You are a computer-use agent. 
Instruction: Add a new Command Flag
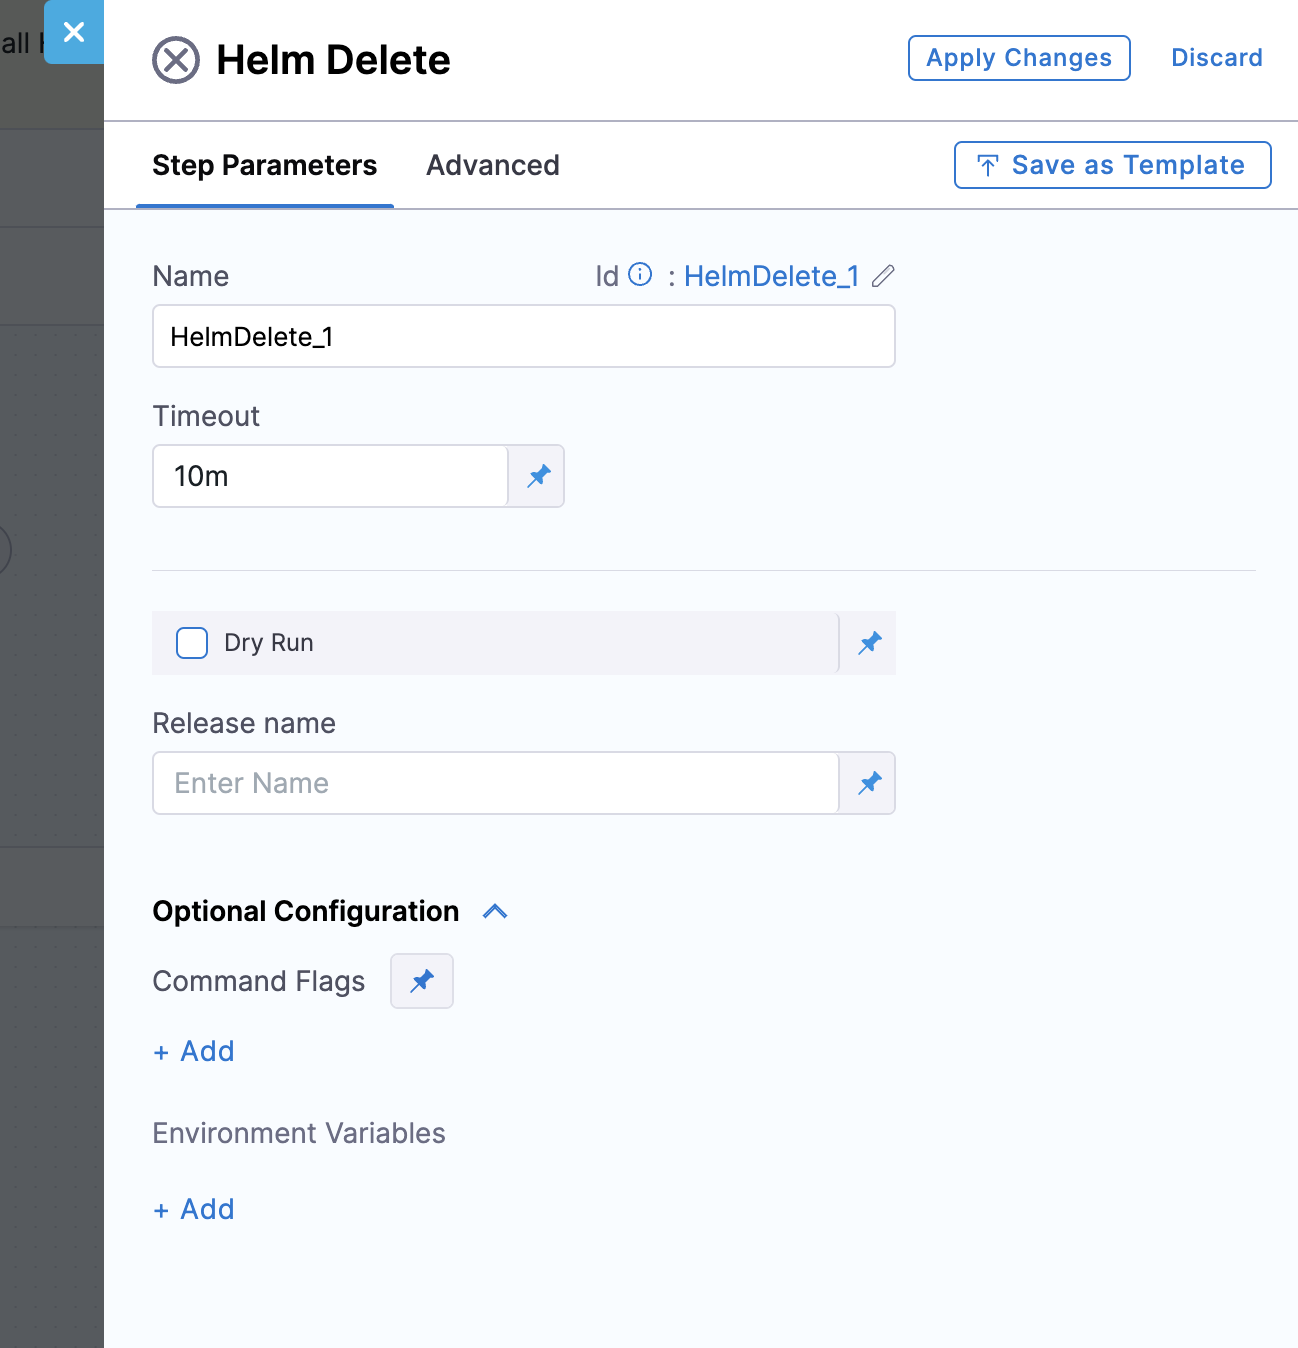(x=194, y=1051)
